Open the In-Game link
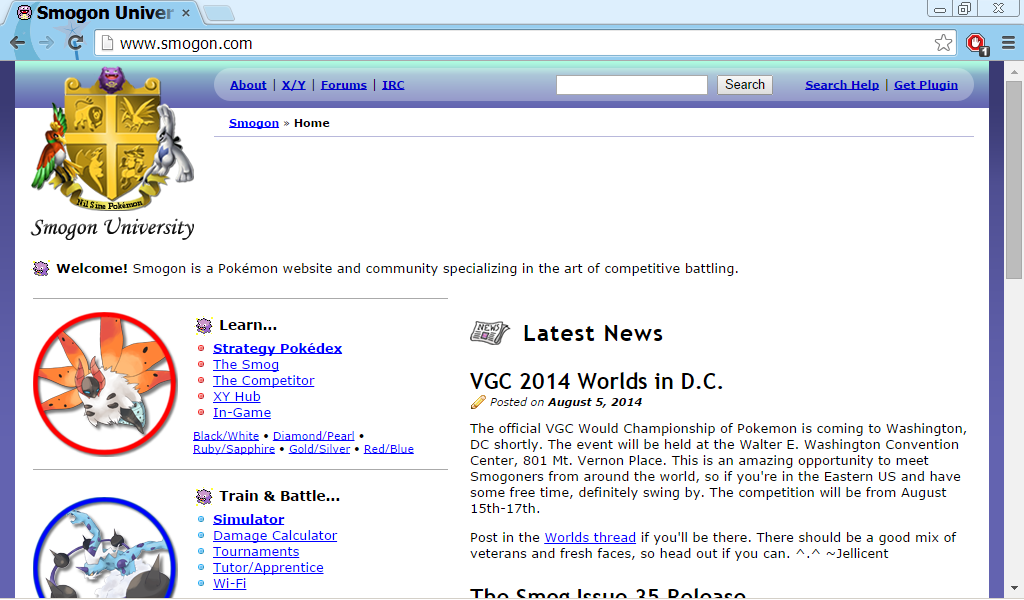 pos(242,413)
